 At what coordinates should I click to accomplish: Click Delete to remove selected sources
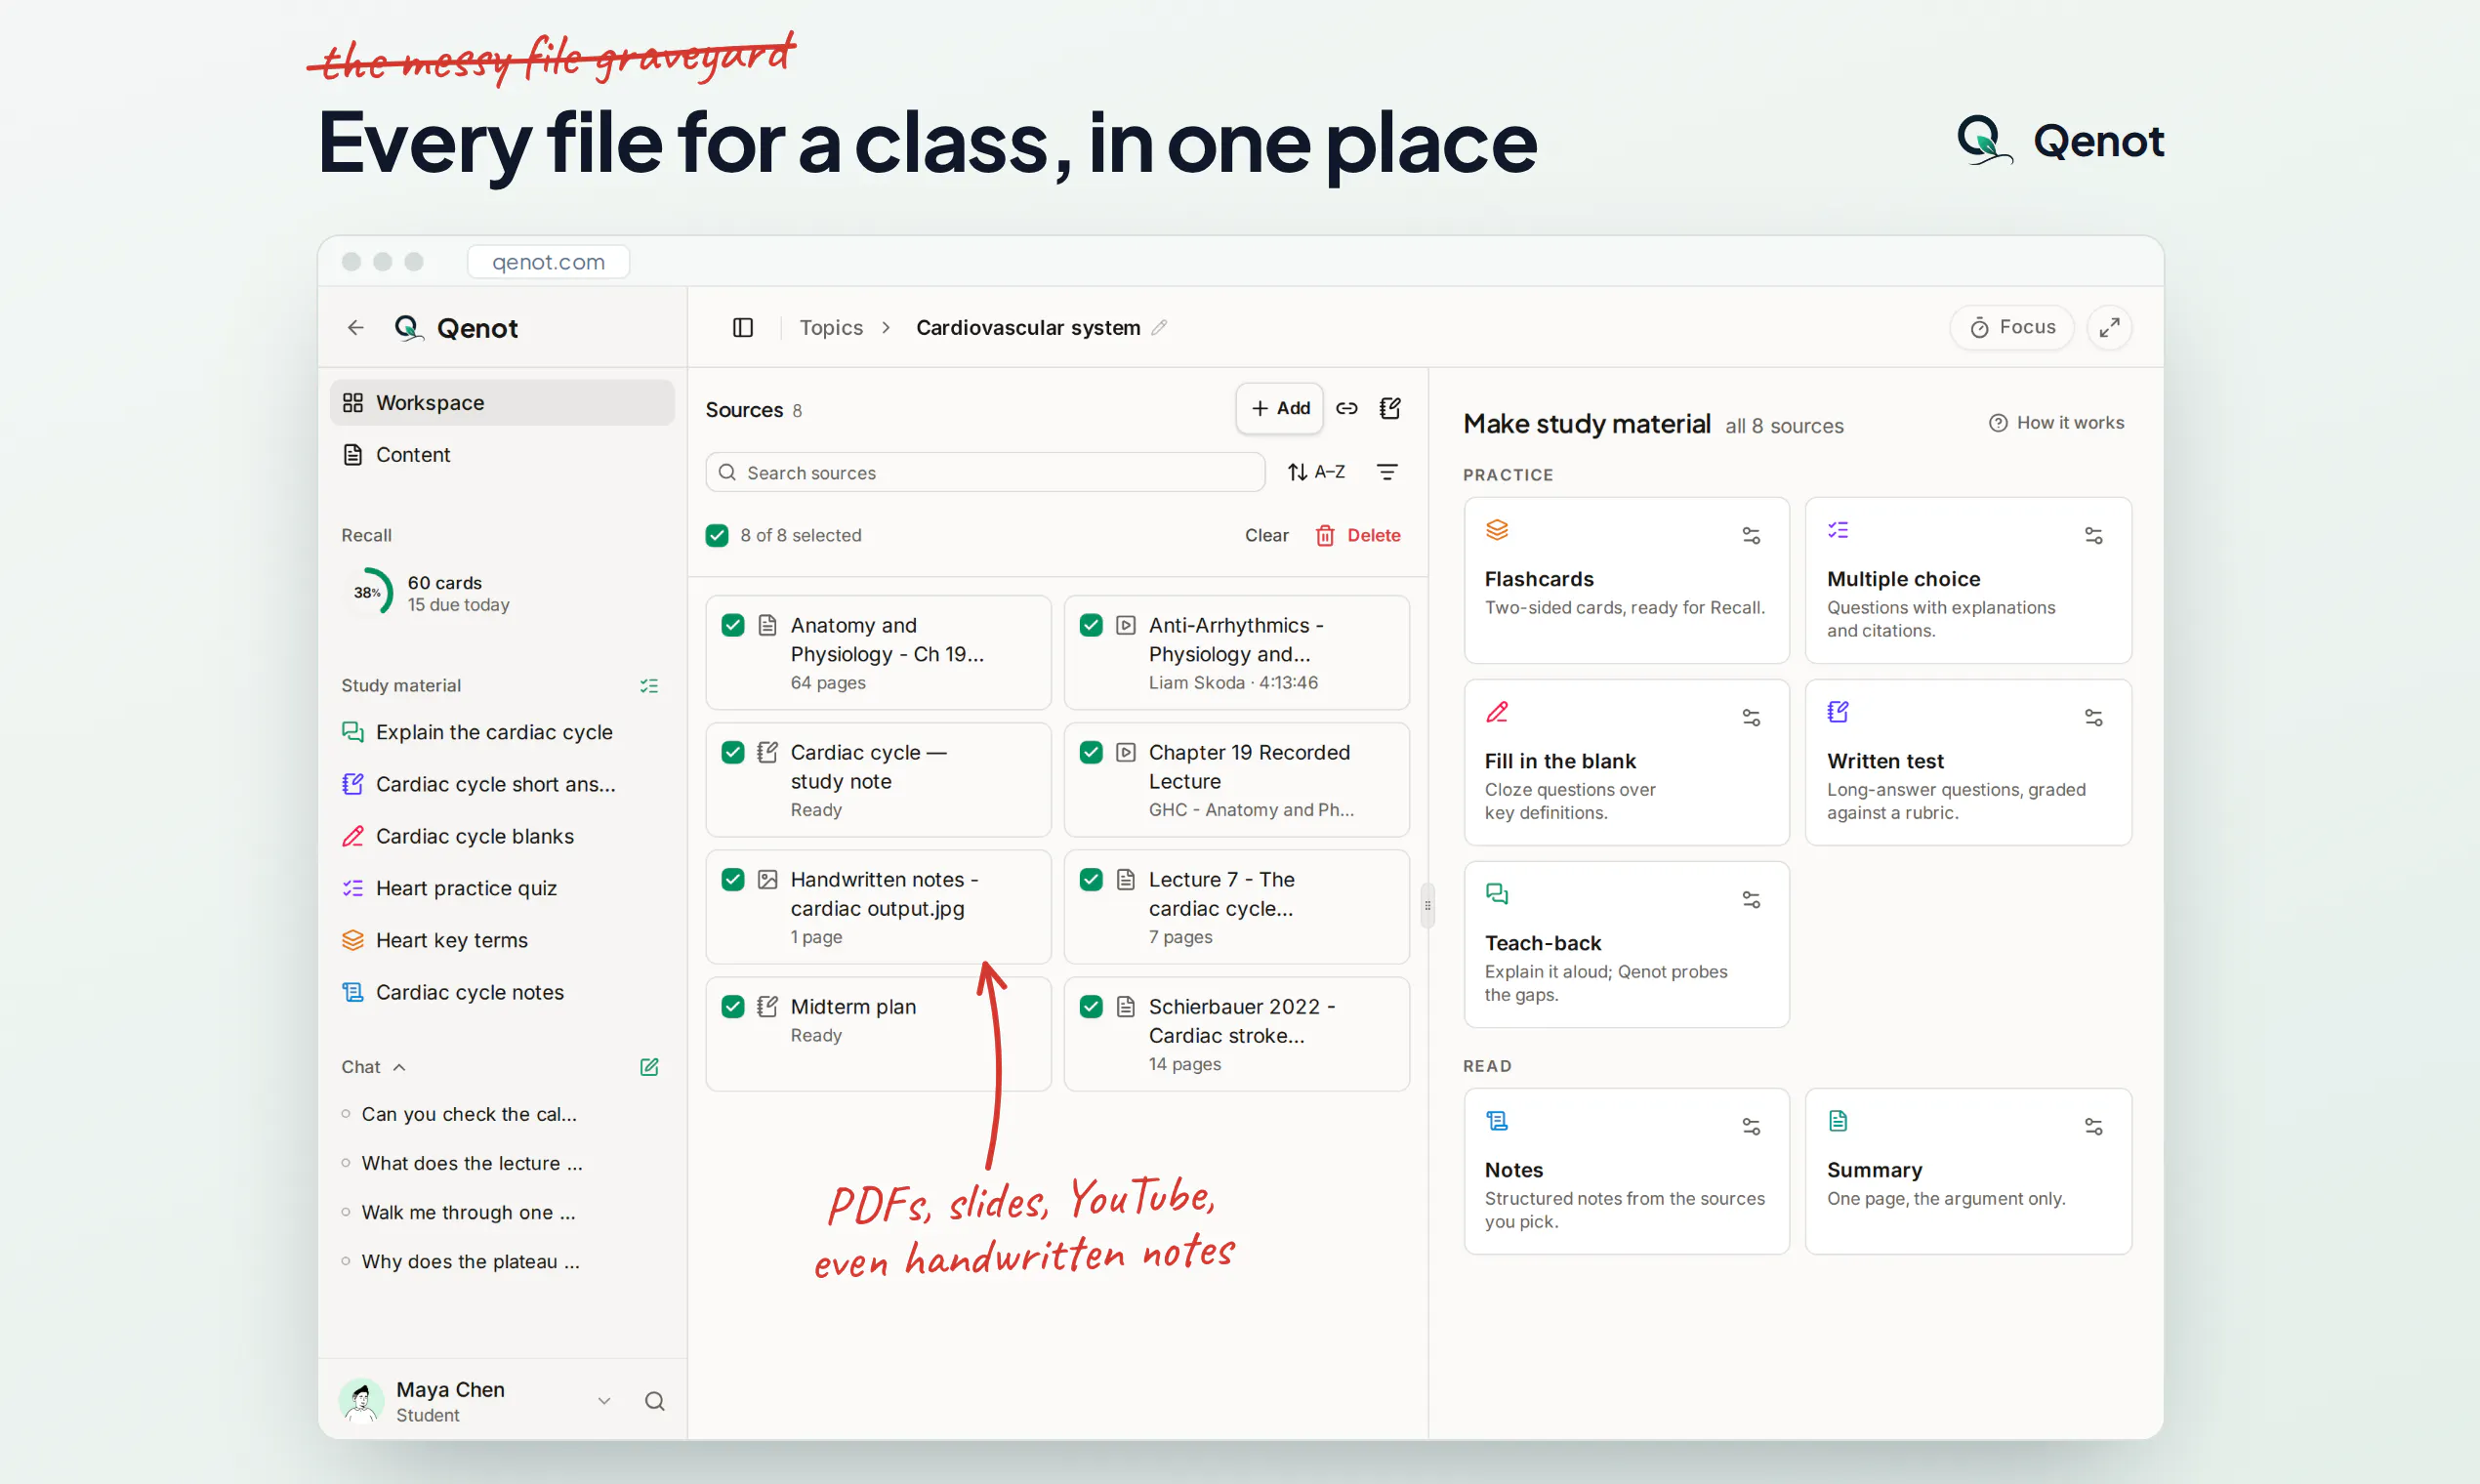click(x=1358, y=536)
